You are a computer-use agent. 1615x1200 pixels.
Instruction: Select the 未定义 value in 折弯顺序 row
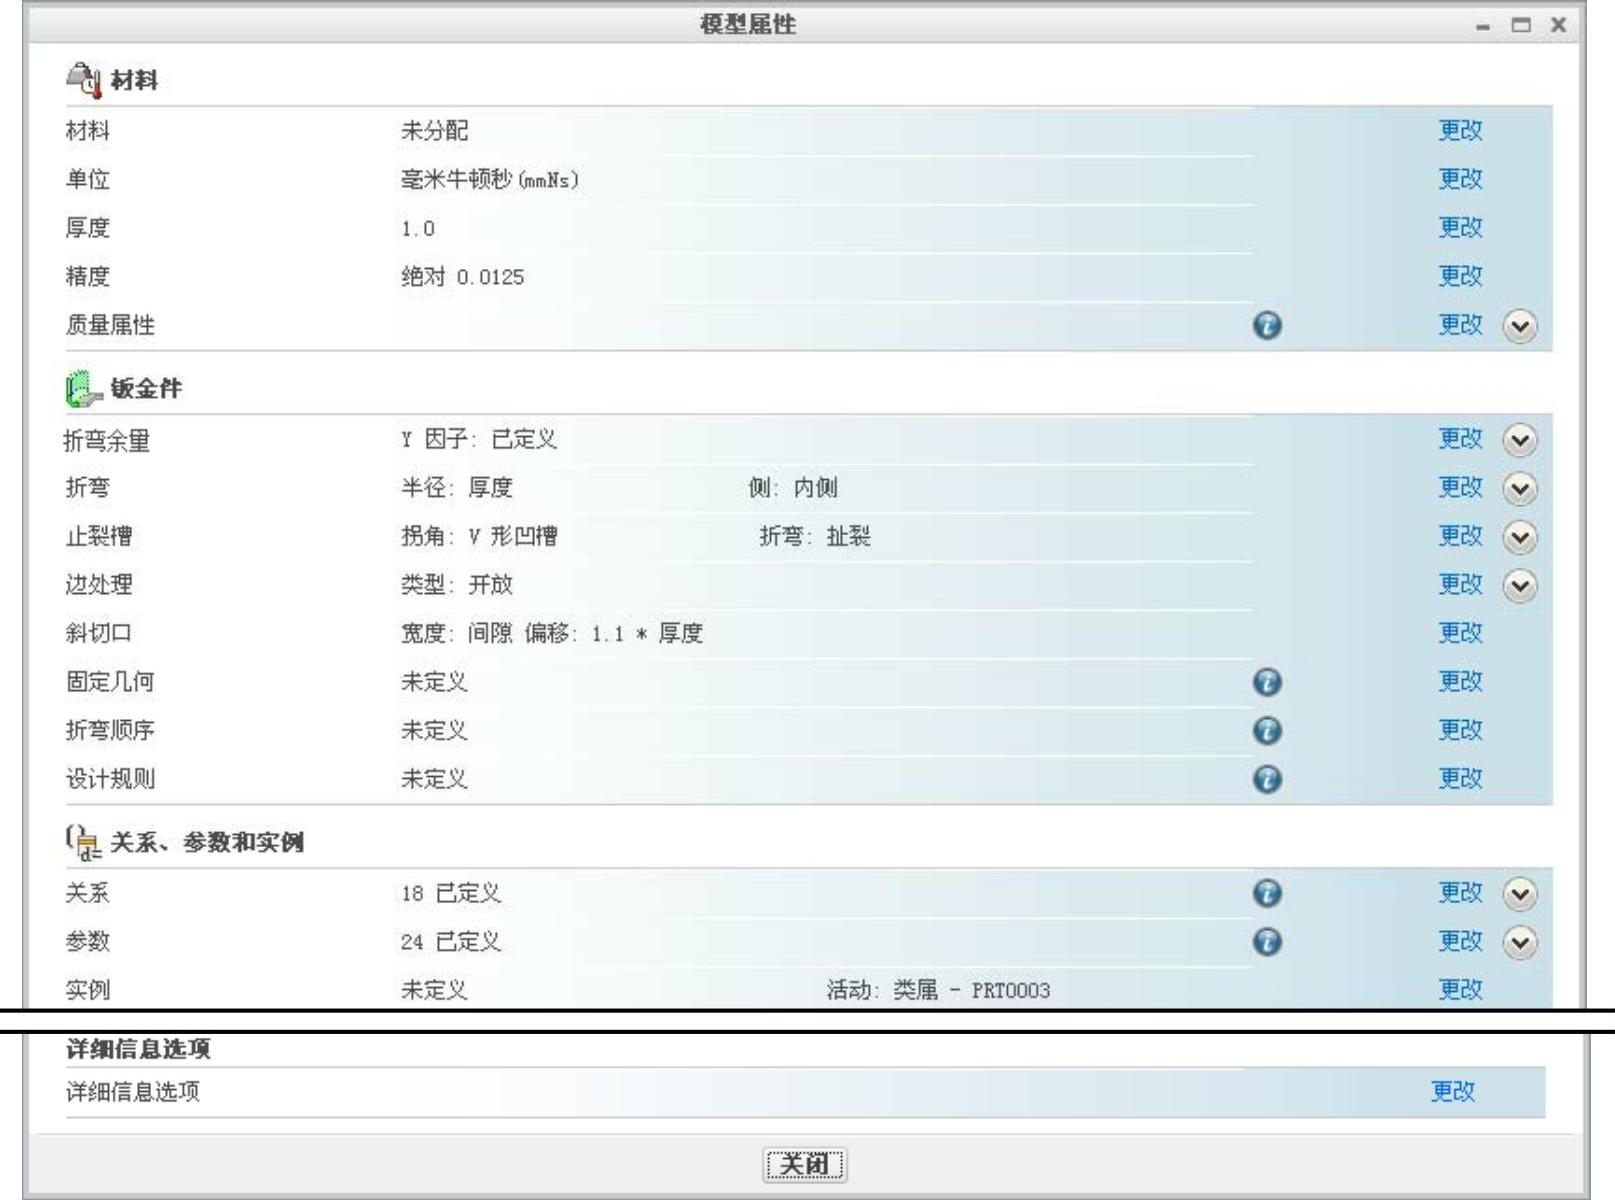(x=434, y=731)
